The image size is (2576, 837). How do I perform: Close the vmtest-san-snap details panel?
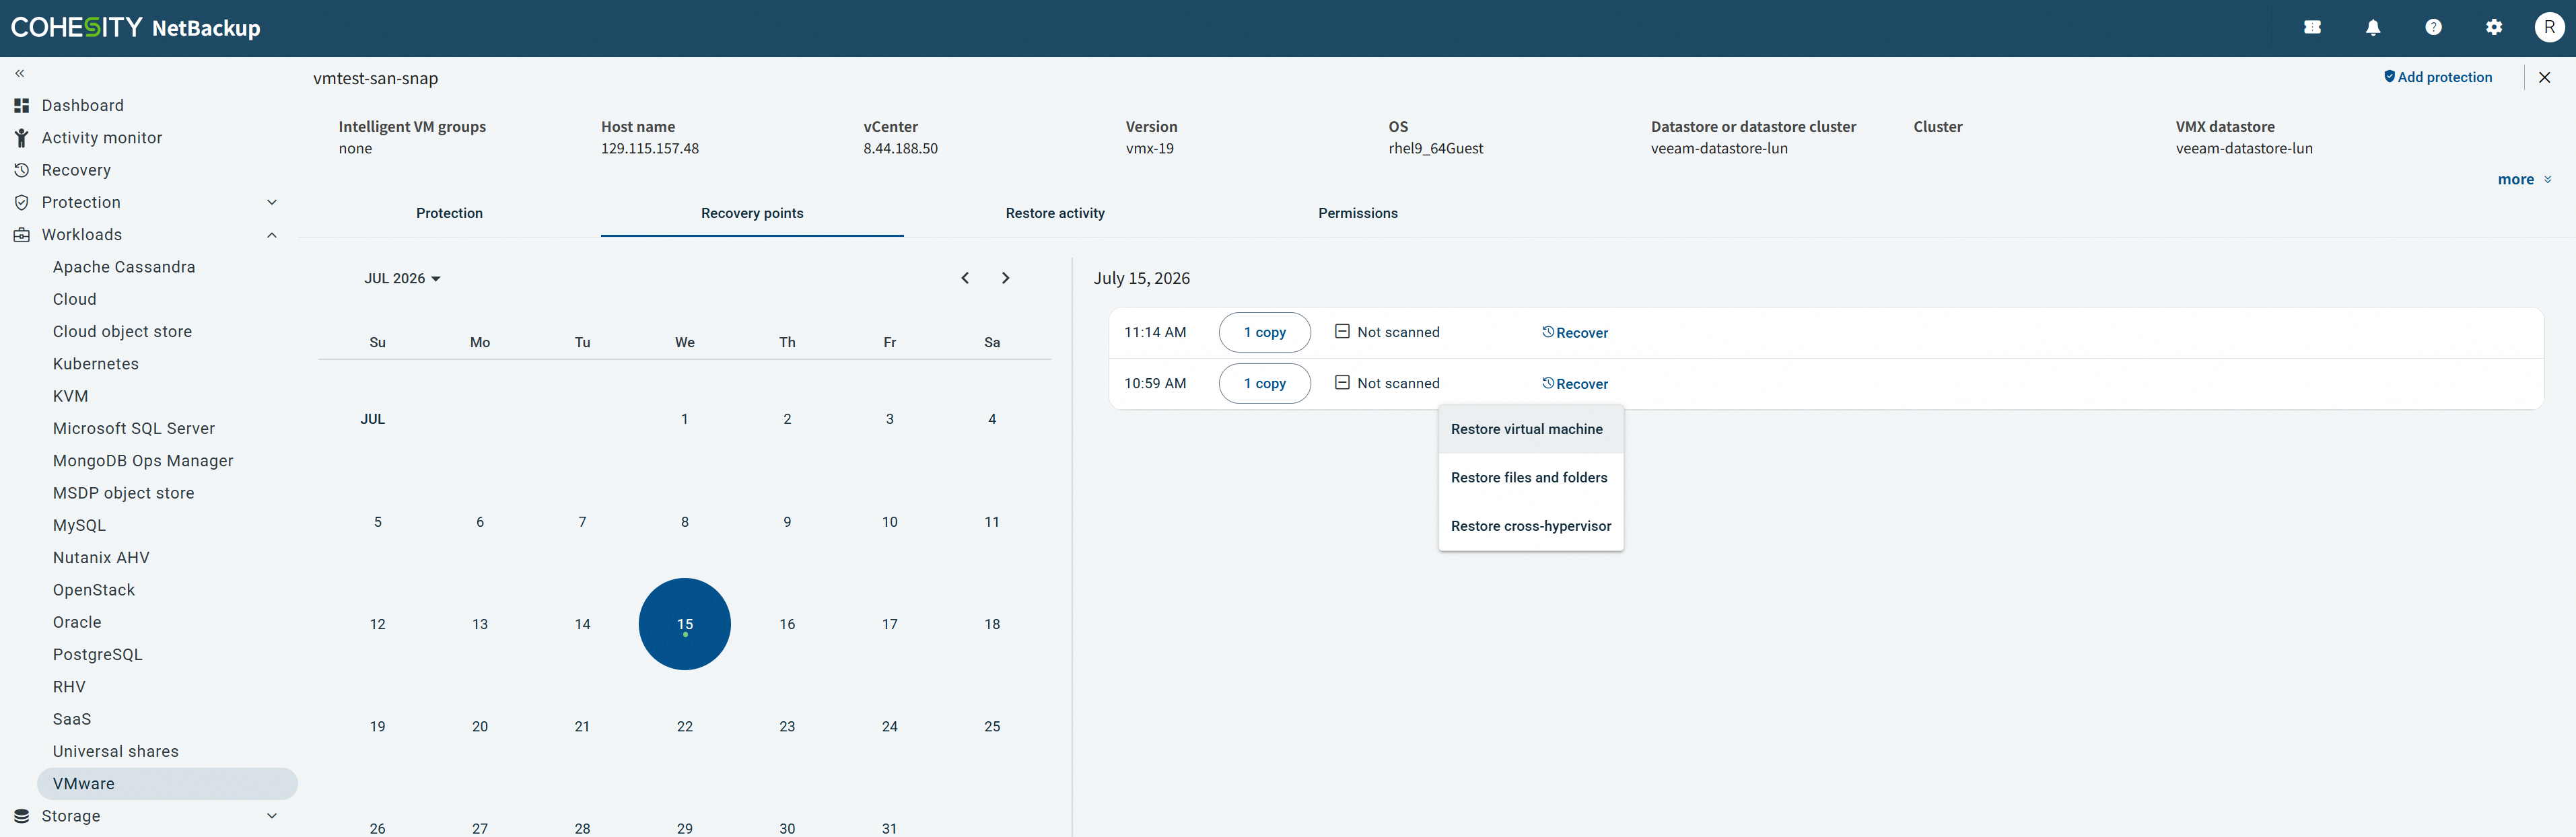(2545, 77)
